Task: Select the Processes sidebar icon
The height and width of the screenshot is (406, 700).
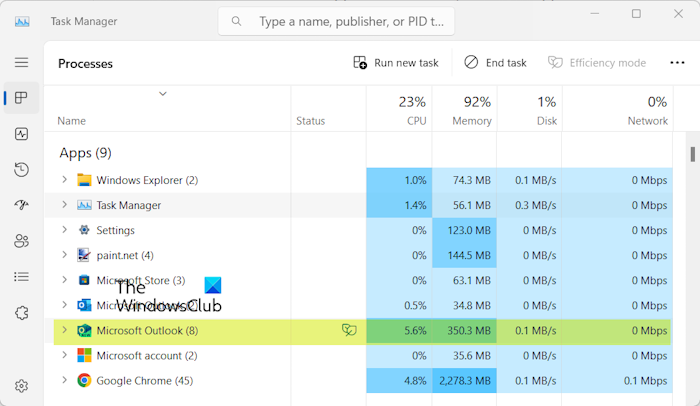Action: tap(21, 98)
